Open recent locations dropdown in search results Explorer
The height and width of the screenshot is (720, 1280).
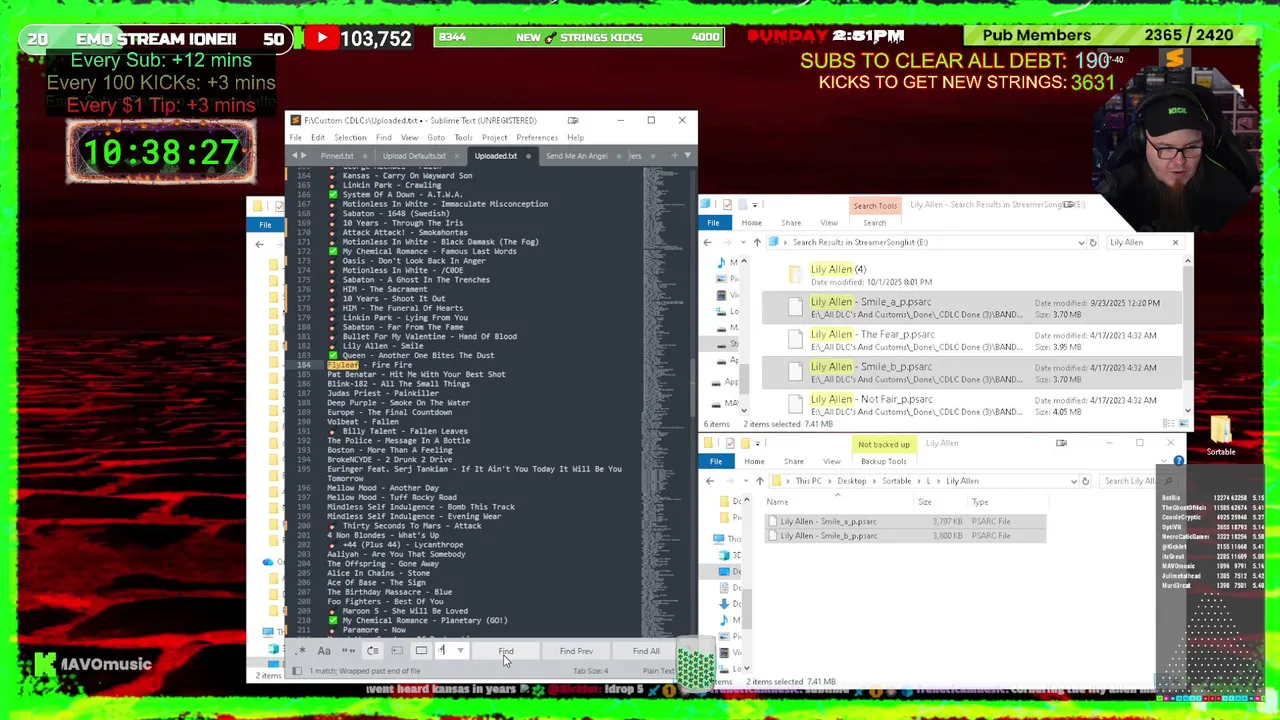click(x=741, y=242)
